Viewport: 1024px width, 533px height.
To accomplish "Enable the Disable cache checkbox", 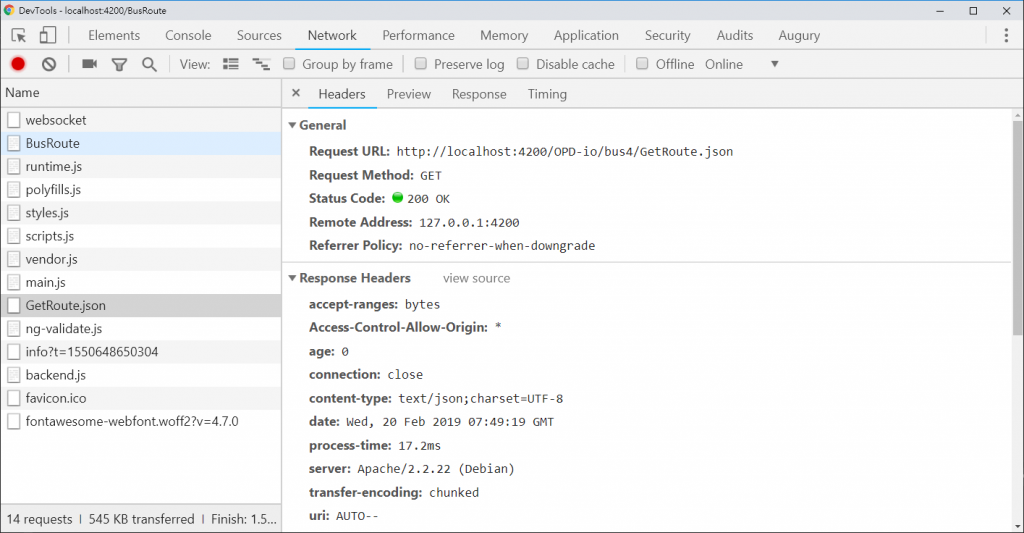I will (x=523, y=64).
